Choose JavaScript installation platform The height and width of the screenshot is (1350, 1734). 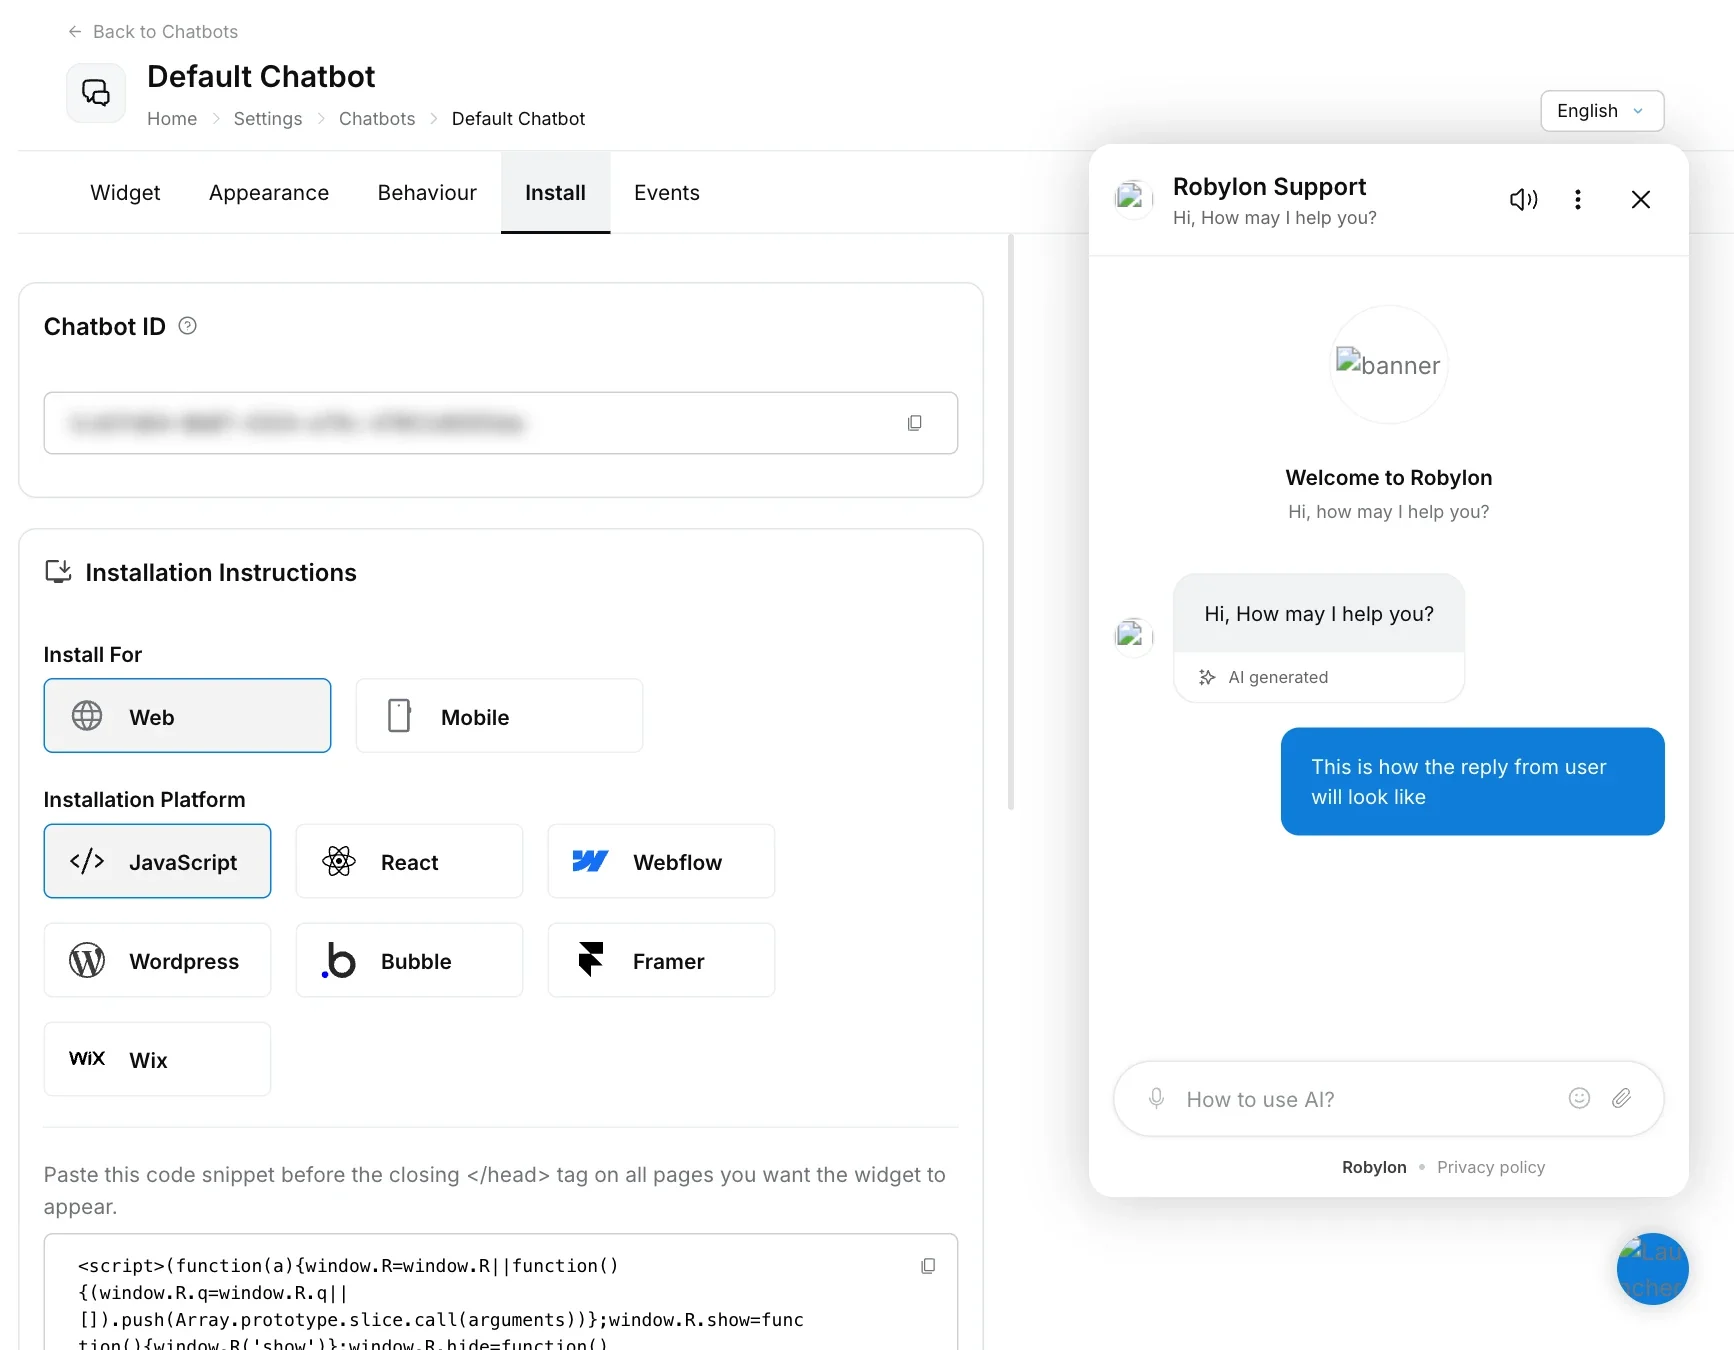click(157, 861)
